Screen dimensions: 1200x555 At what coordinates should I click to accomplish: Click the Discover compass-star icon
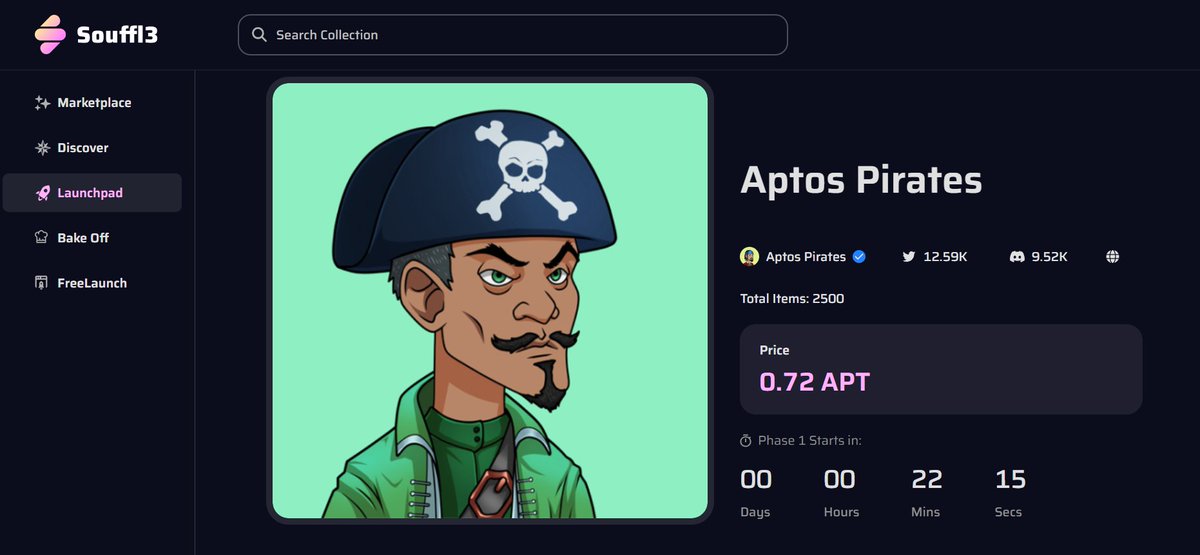[42, 148]
